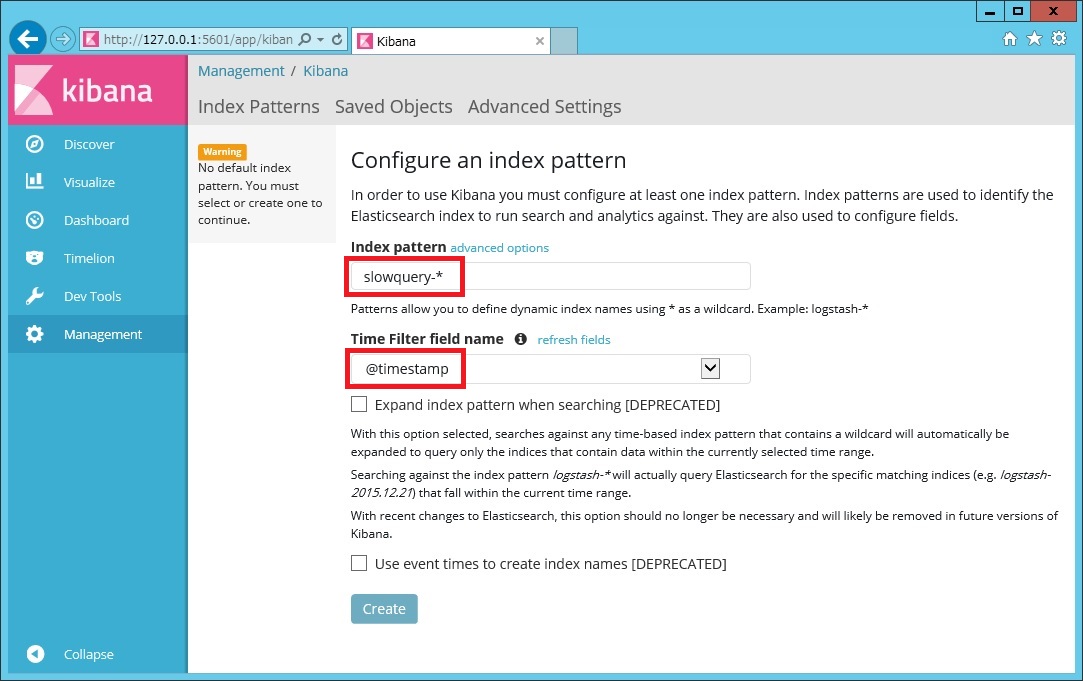1083x681 pixels.
Task: Open Dev Tools wrench icon
Action: 35,296
